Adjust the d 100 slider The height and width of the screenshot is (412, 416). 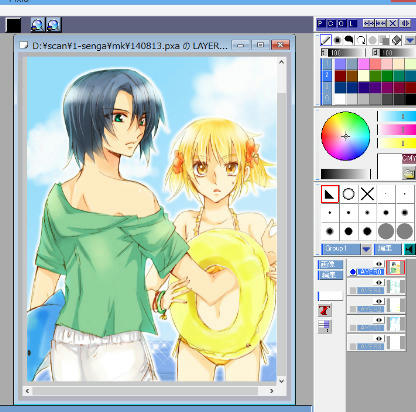click(394, 53)
